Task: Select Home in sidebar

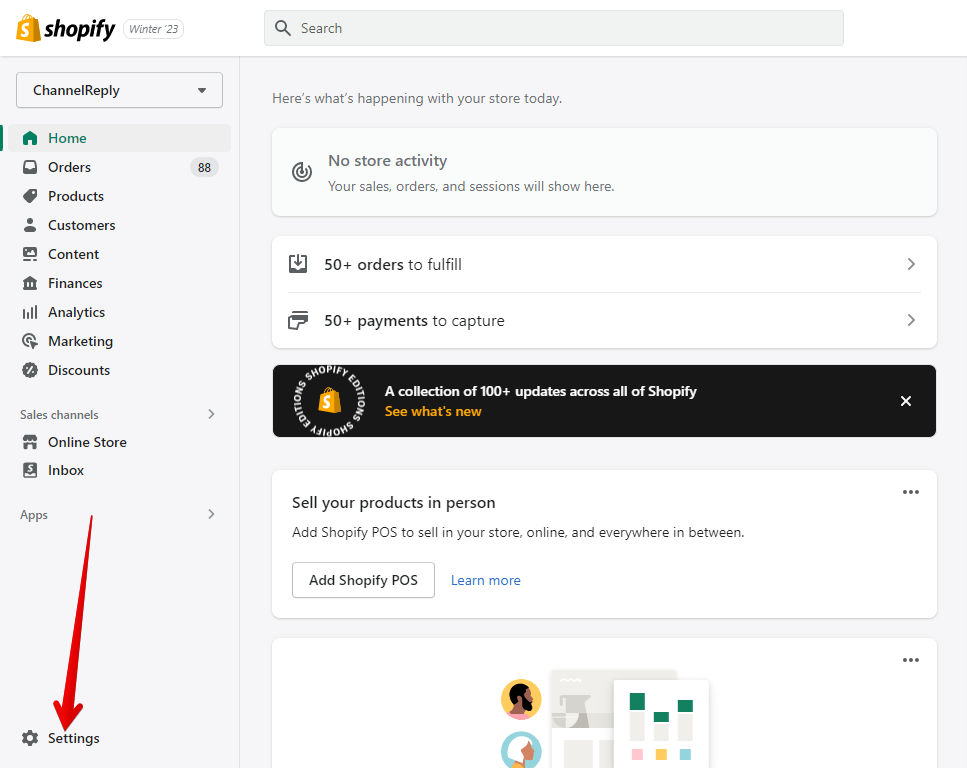Action: point(119,138)
